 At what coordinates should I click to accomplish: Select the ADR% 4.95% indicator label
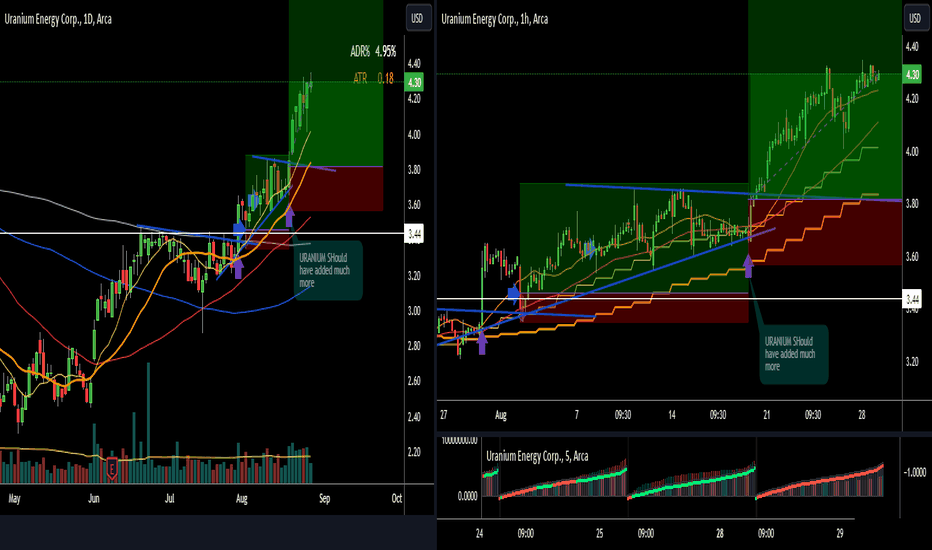pos(373,52)
